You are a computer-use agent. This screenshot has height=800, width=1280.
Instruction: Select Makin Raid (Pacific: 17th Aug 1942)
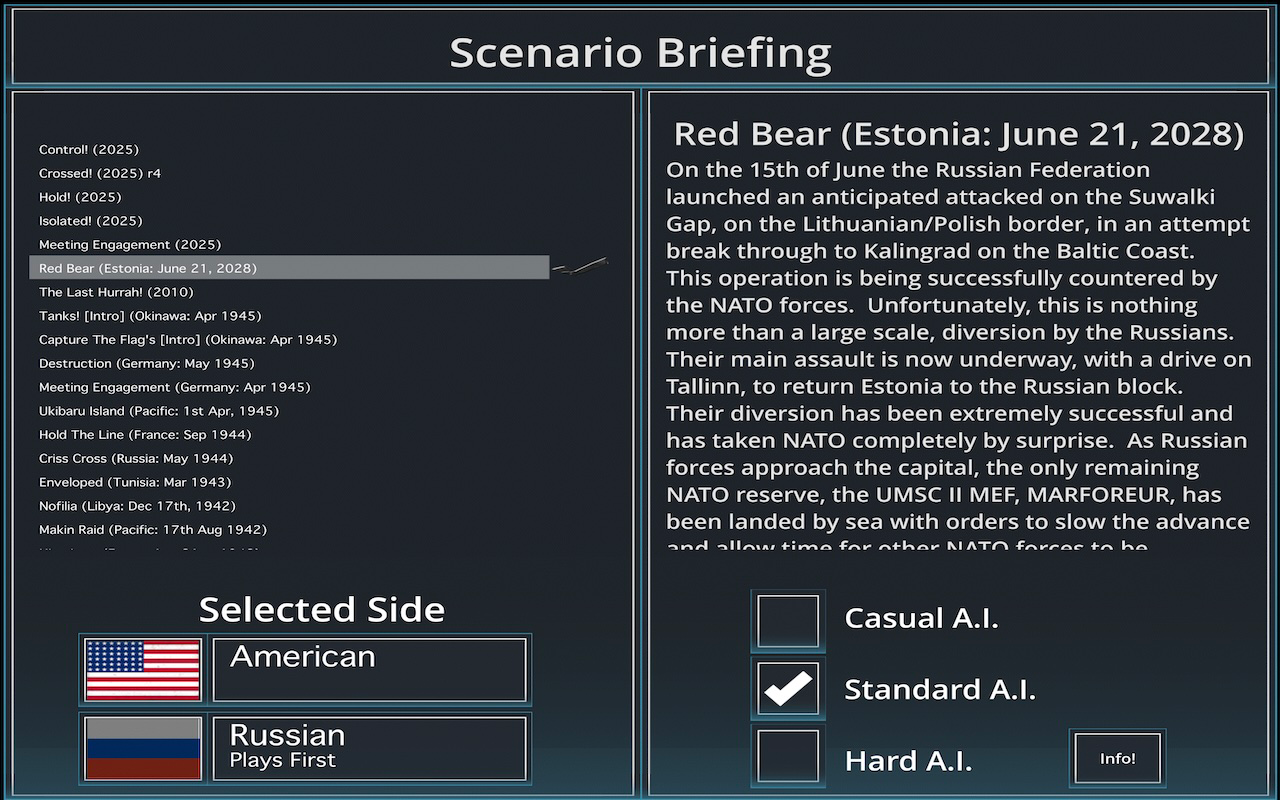tap(153, 530)
